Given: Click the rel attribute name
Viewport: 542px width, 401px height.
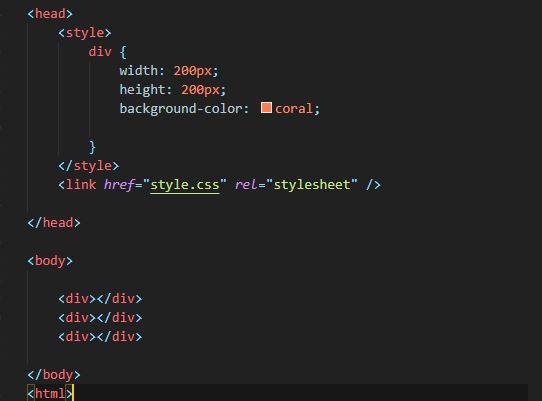Looking at the screenshot, I should 246,185.
